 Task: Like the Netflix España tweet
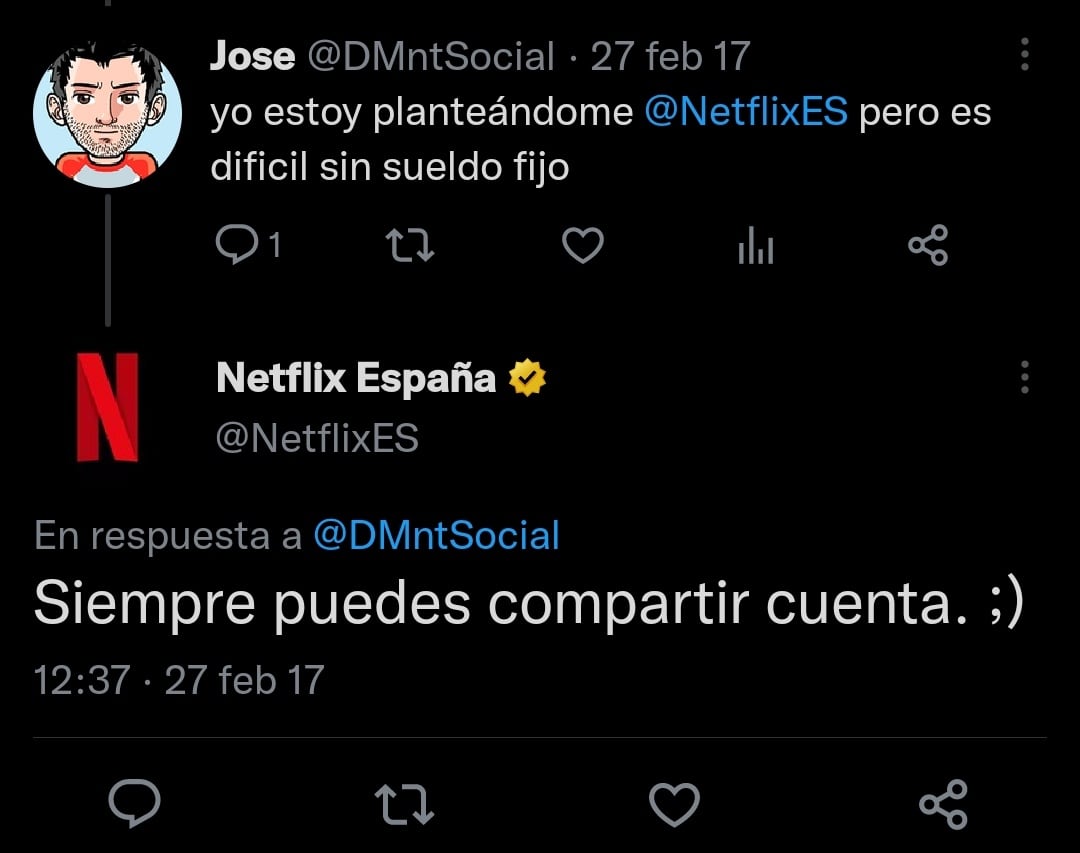point(674,803)
